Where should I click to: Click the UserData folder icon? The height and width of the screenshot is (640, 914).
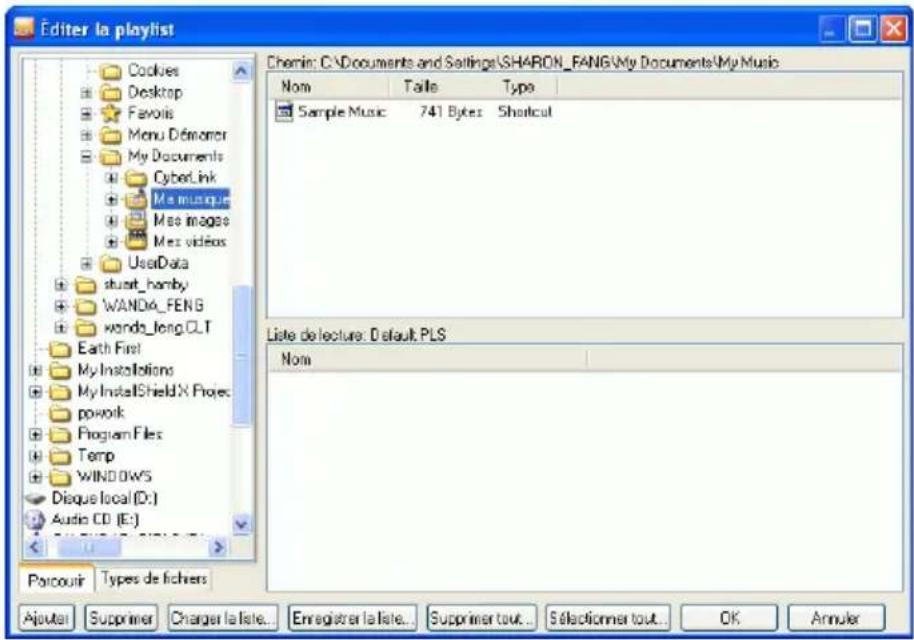pyautogui.click(x=111, y=263)
